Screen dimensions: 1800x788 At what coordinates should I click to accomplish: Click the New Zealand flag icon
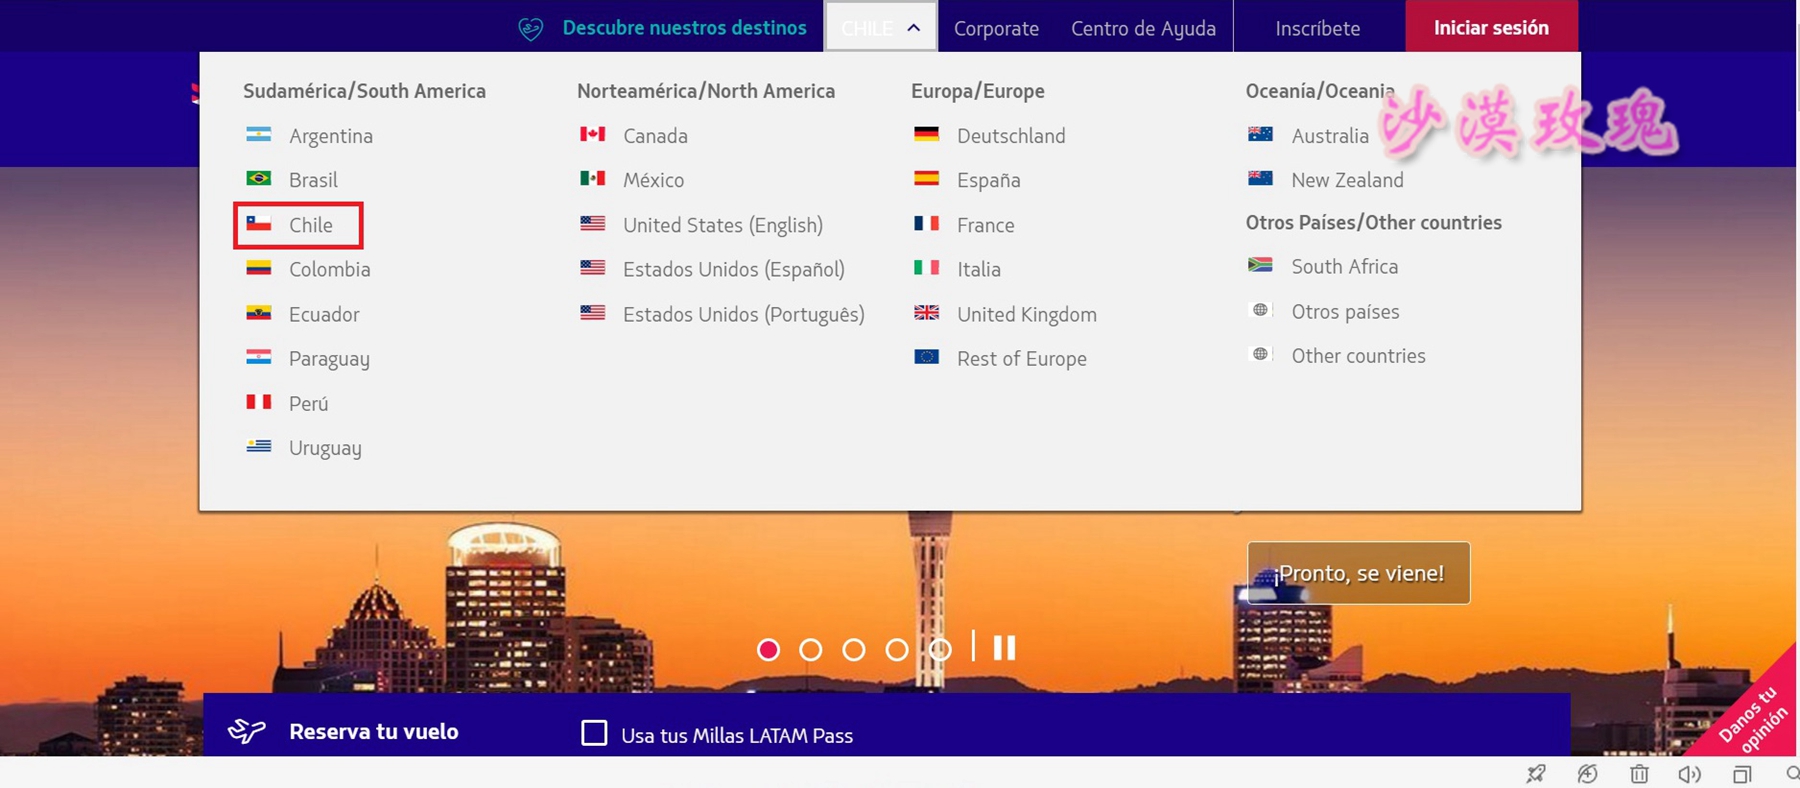[1261, 178]
